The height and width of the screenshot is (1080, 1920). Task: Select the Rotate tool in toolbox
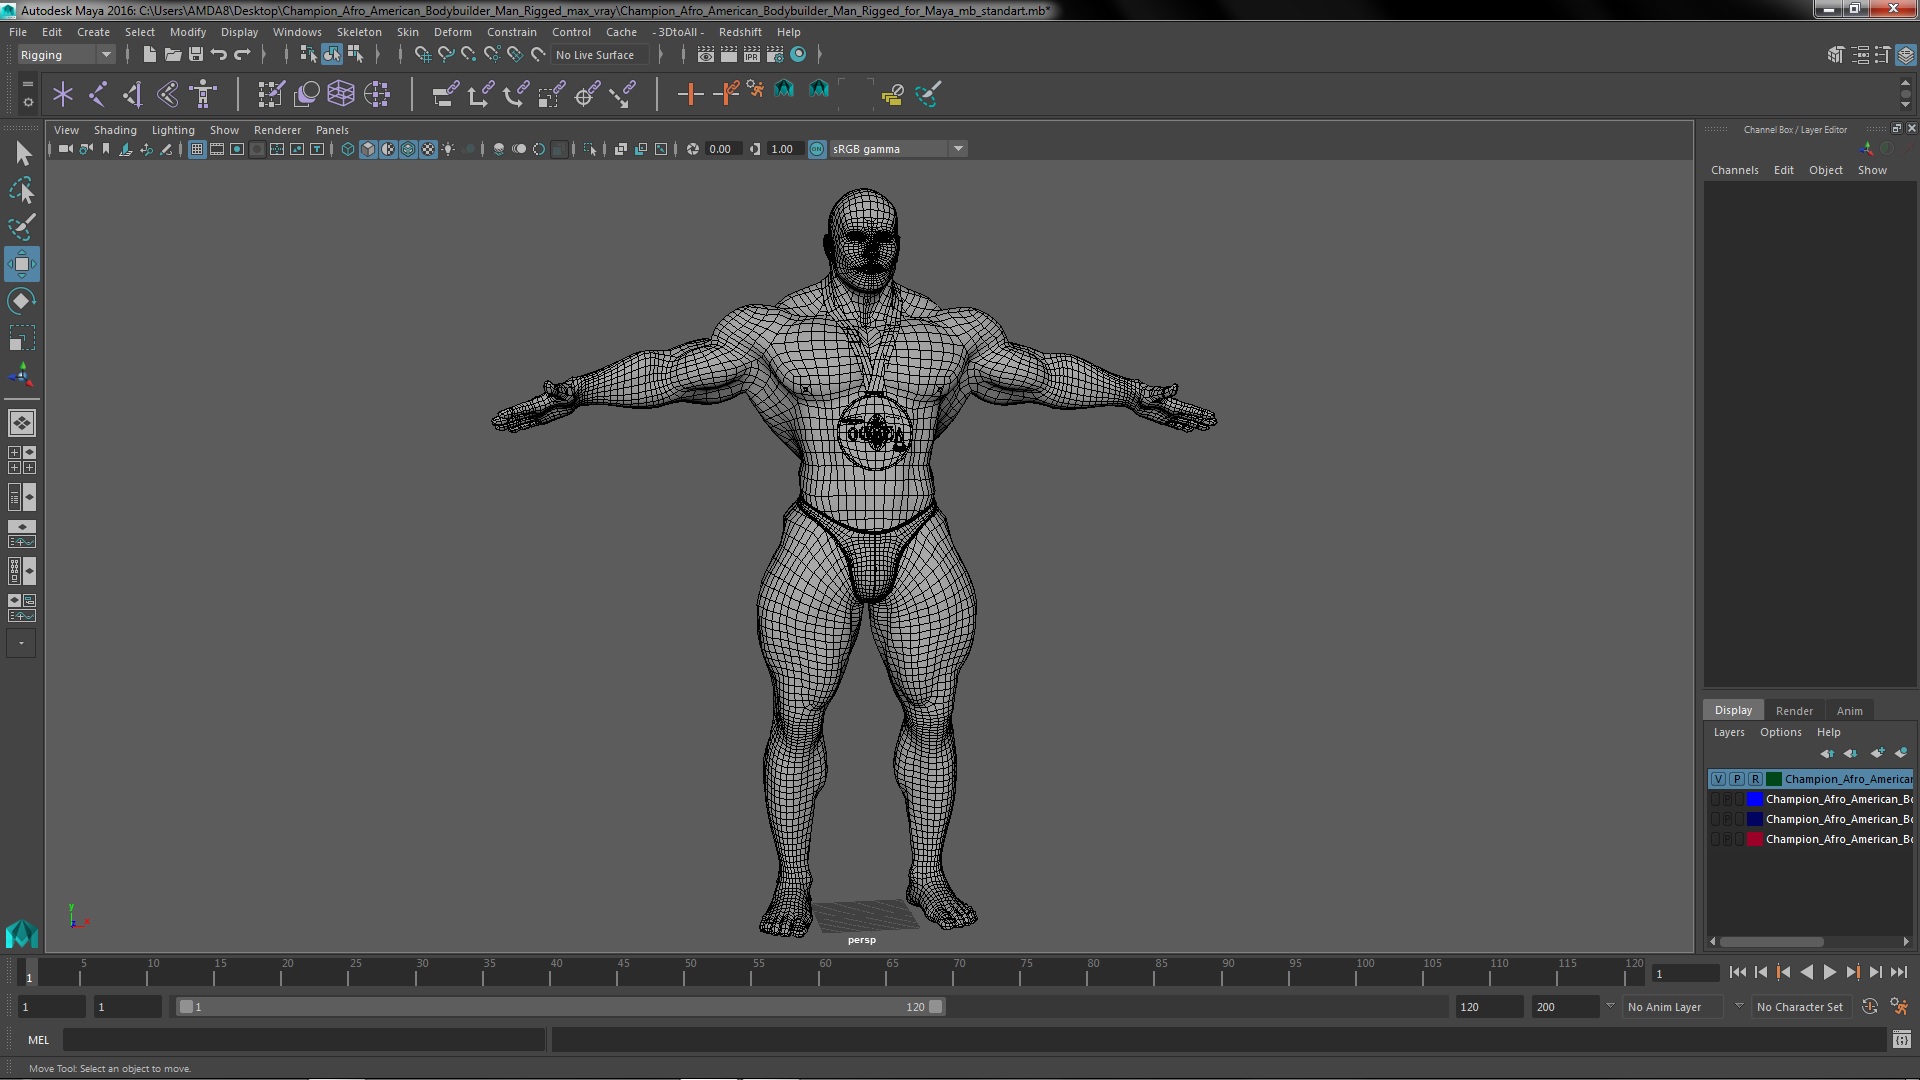pyautogui.click(x=21, y=301)
